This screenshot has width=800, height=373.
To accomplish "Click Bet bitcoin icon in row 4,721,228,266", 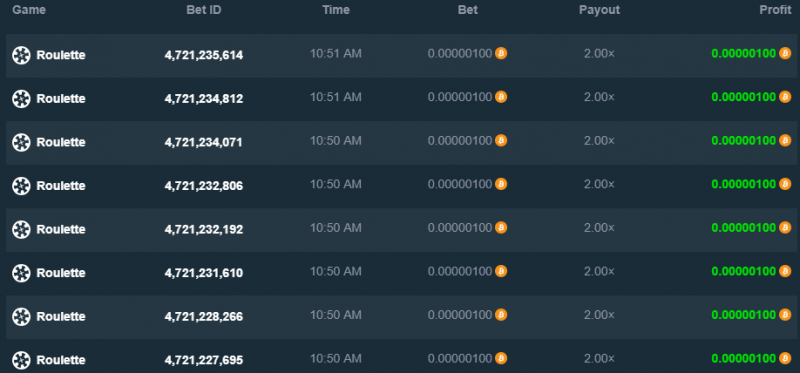I will pos(501,314).
